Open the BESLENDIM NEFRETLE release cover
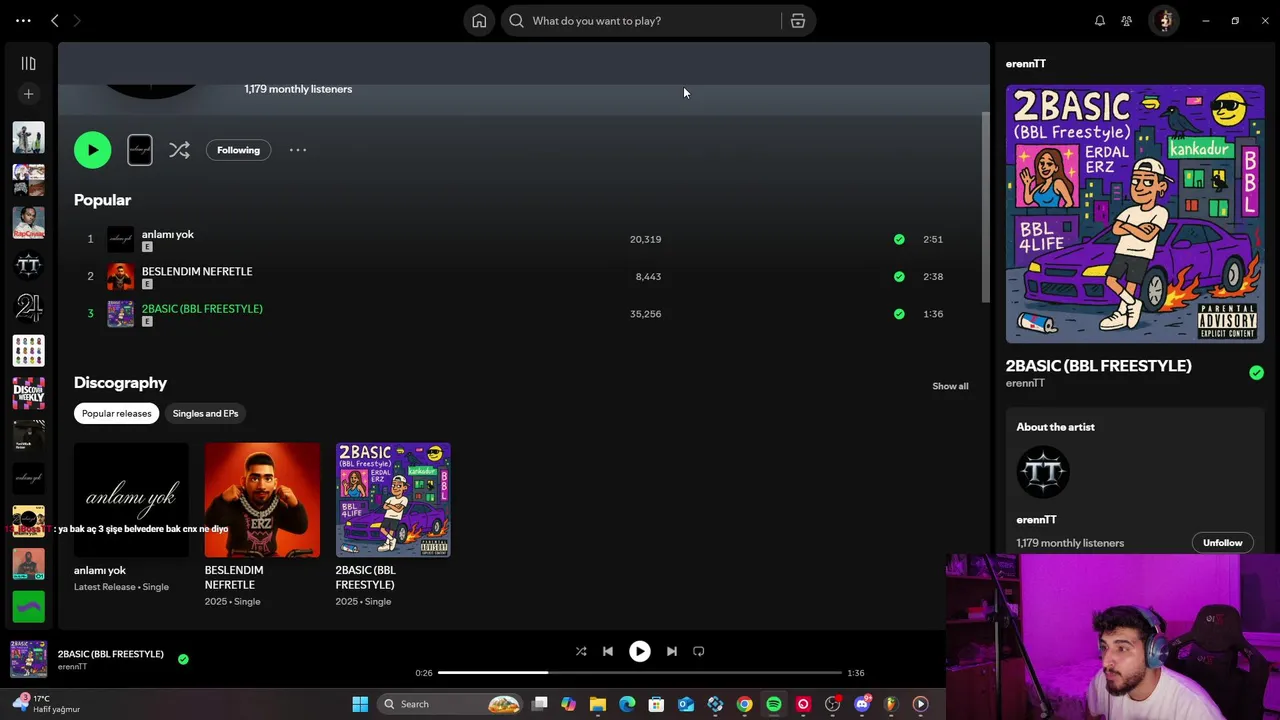The image size is (1280, 720). point(262,500)
